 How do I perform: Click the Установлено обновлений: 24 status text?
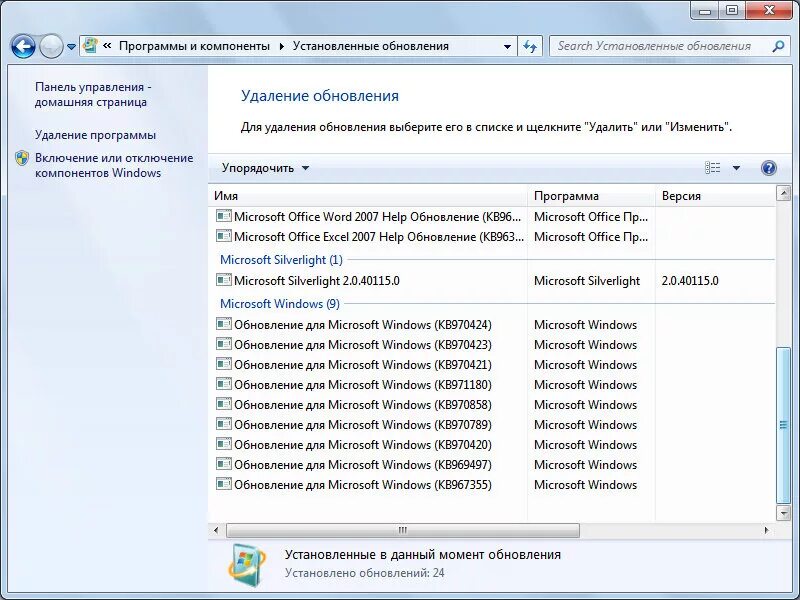point(364,573)
